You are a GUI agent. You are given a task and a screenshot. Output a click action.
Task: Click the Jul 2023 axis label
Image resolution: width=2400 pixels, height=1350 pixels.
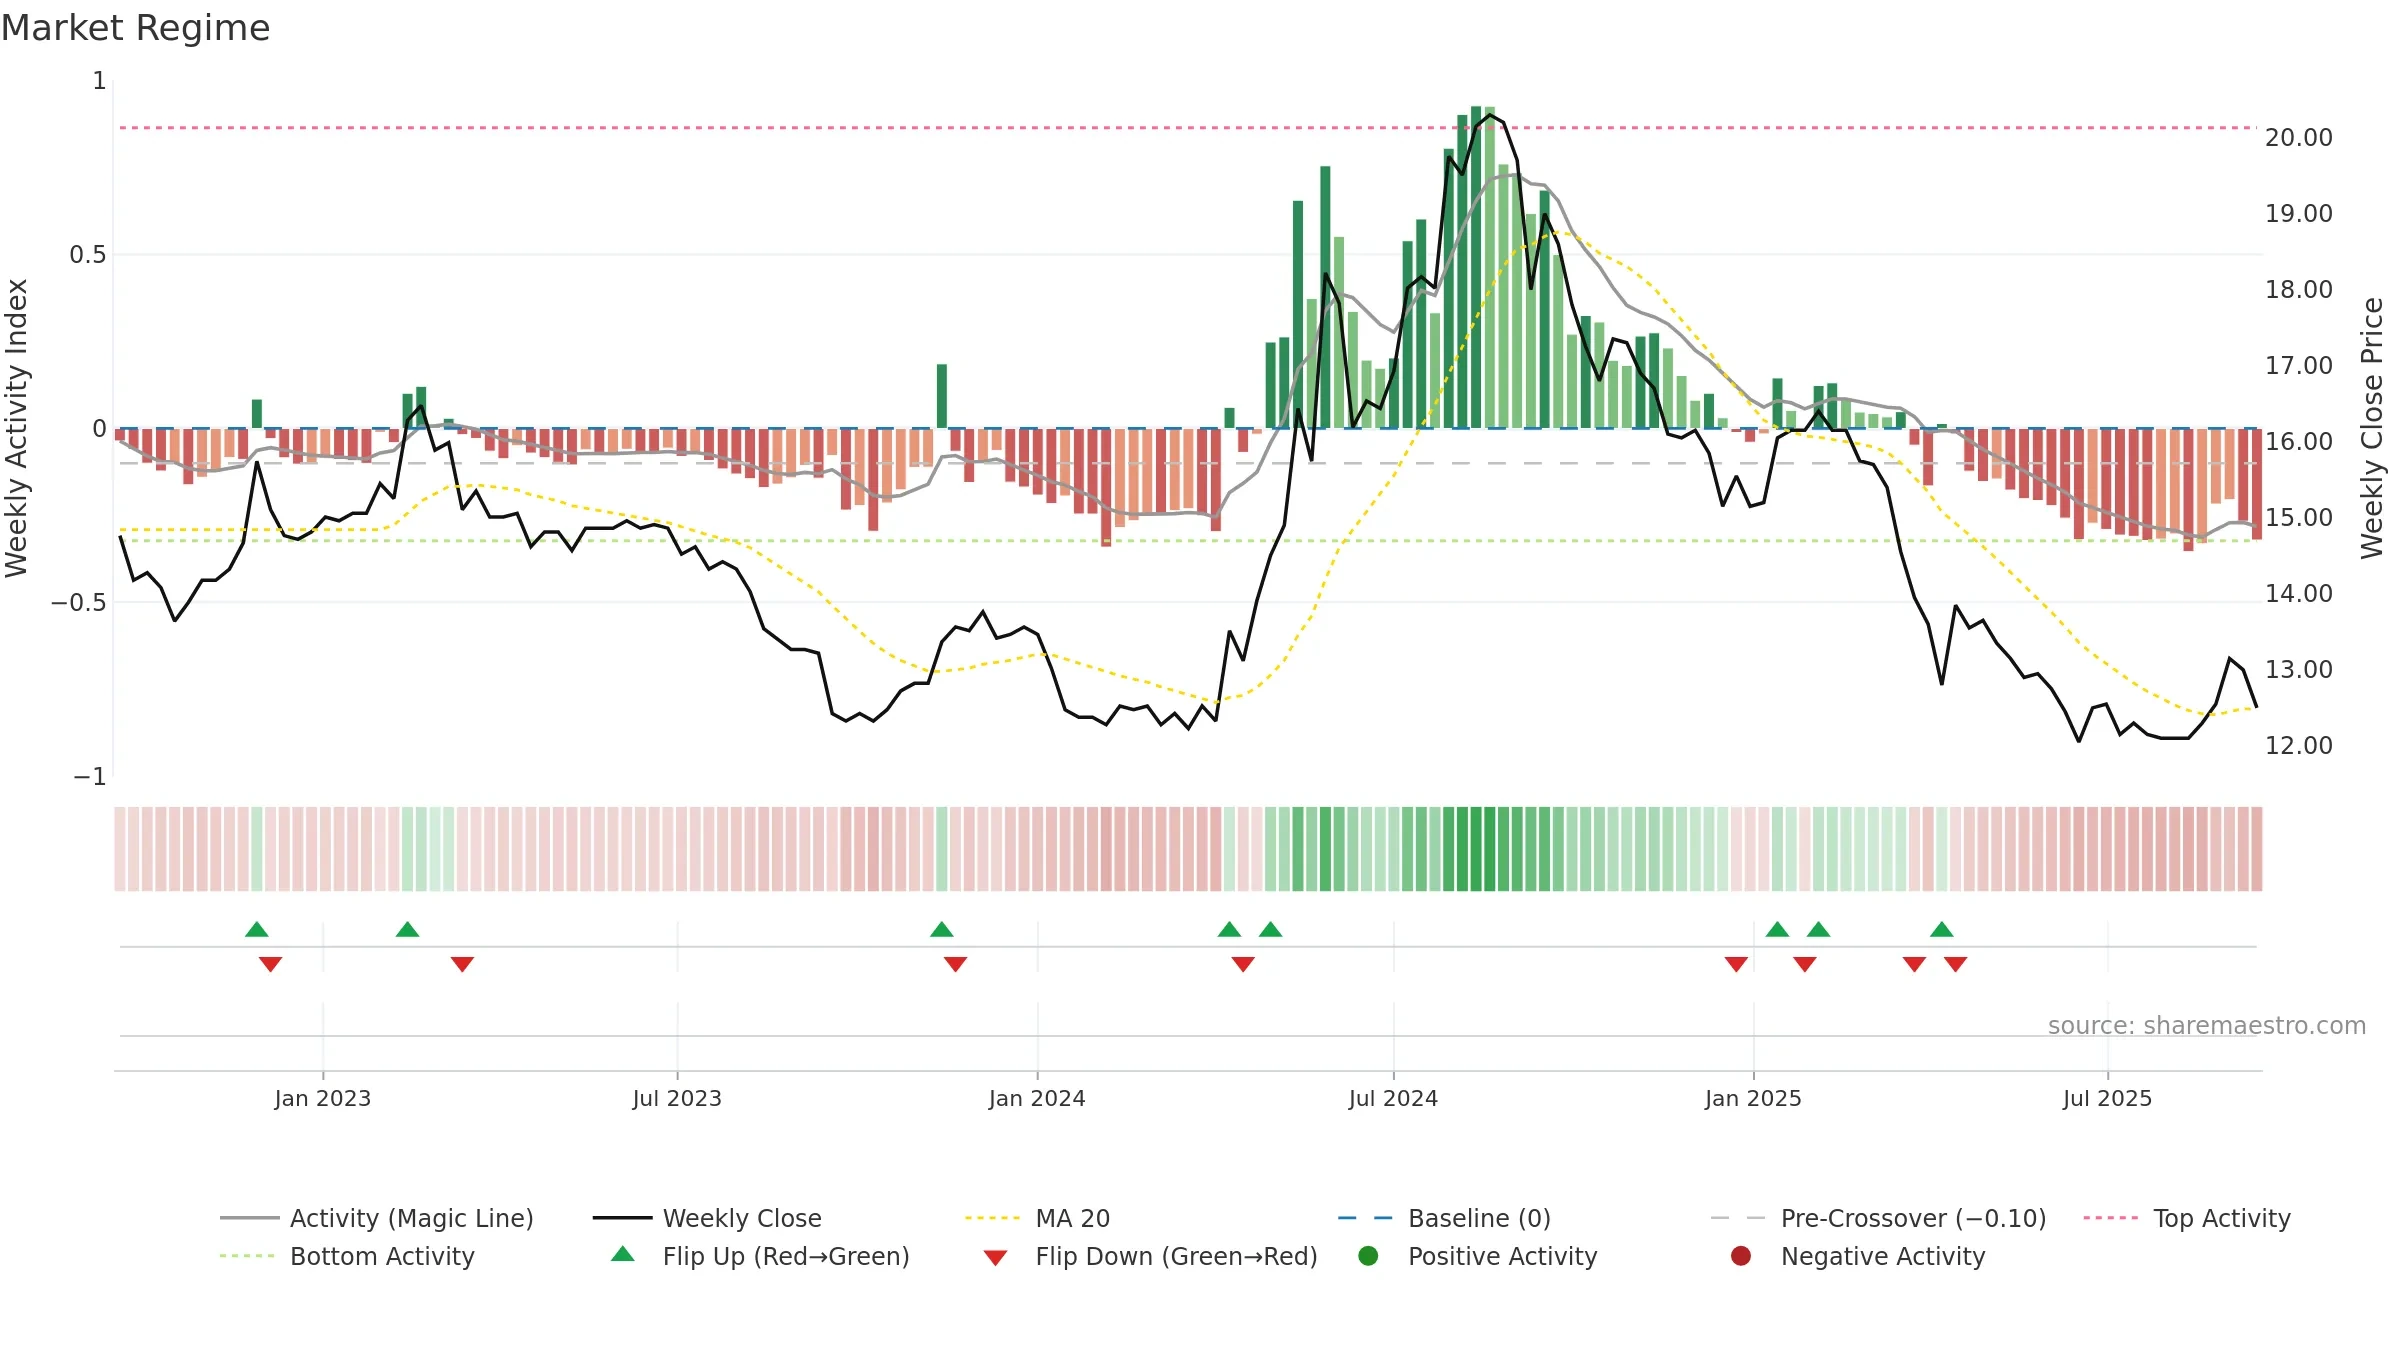pos(677,1098)
